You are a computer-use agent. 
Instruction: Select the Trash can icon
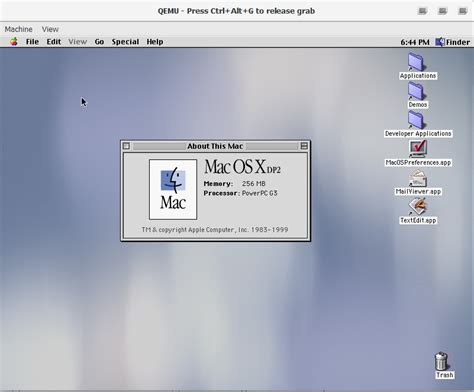(441, 361)
